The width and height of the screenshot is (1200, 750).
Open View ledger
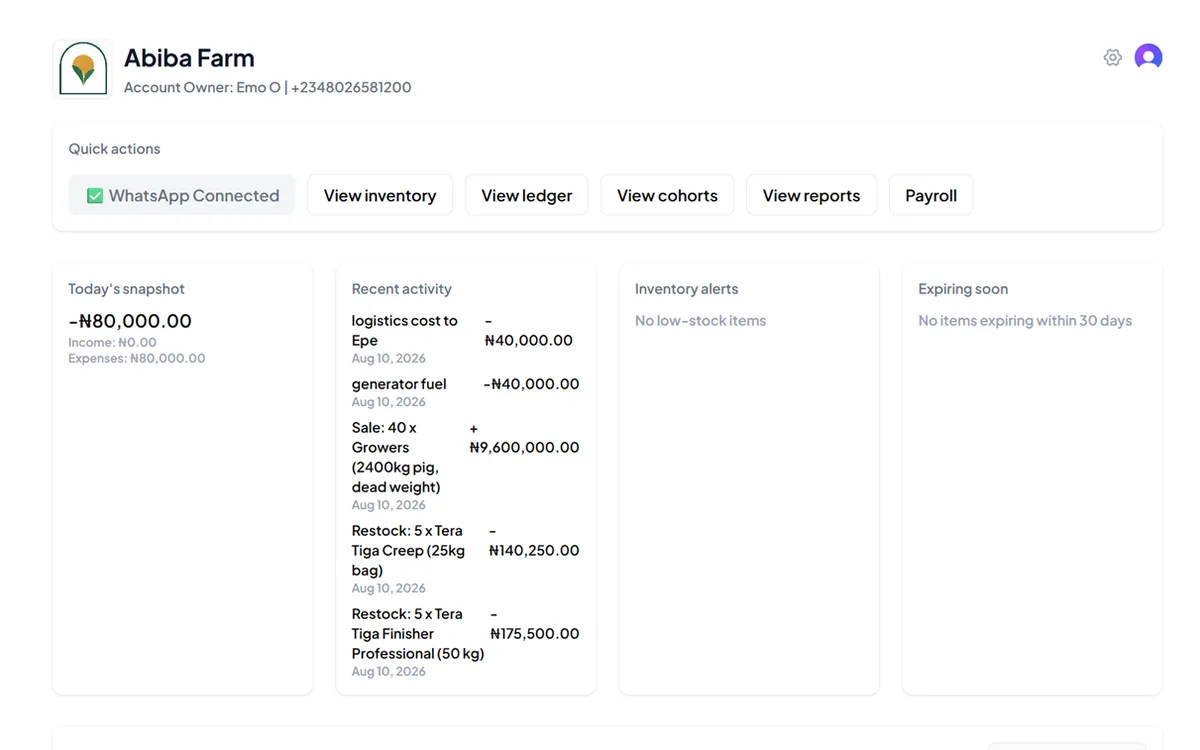tap(527, 195)
